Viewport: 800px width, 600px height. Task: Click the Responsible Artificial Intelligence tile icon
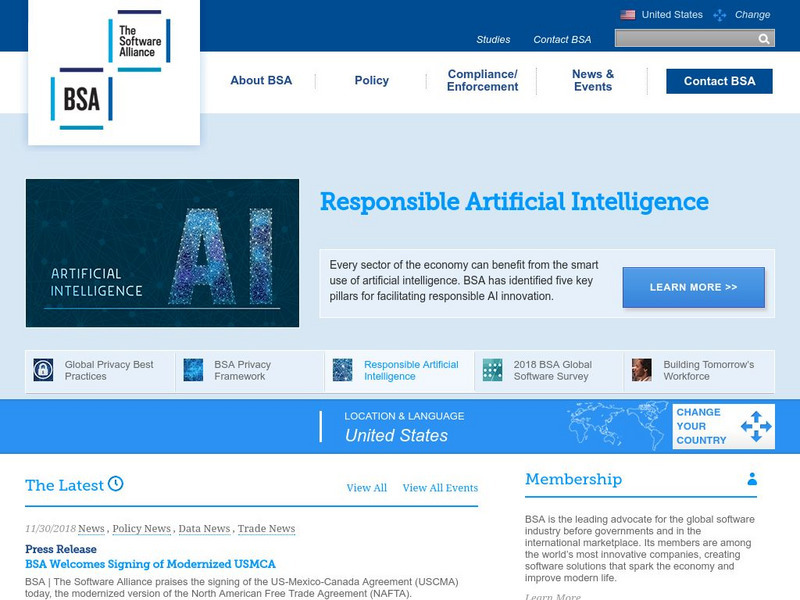pos(344,366)
